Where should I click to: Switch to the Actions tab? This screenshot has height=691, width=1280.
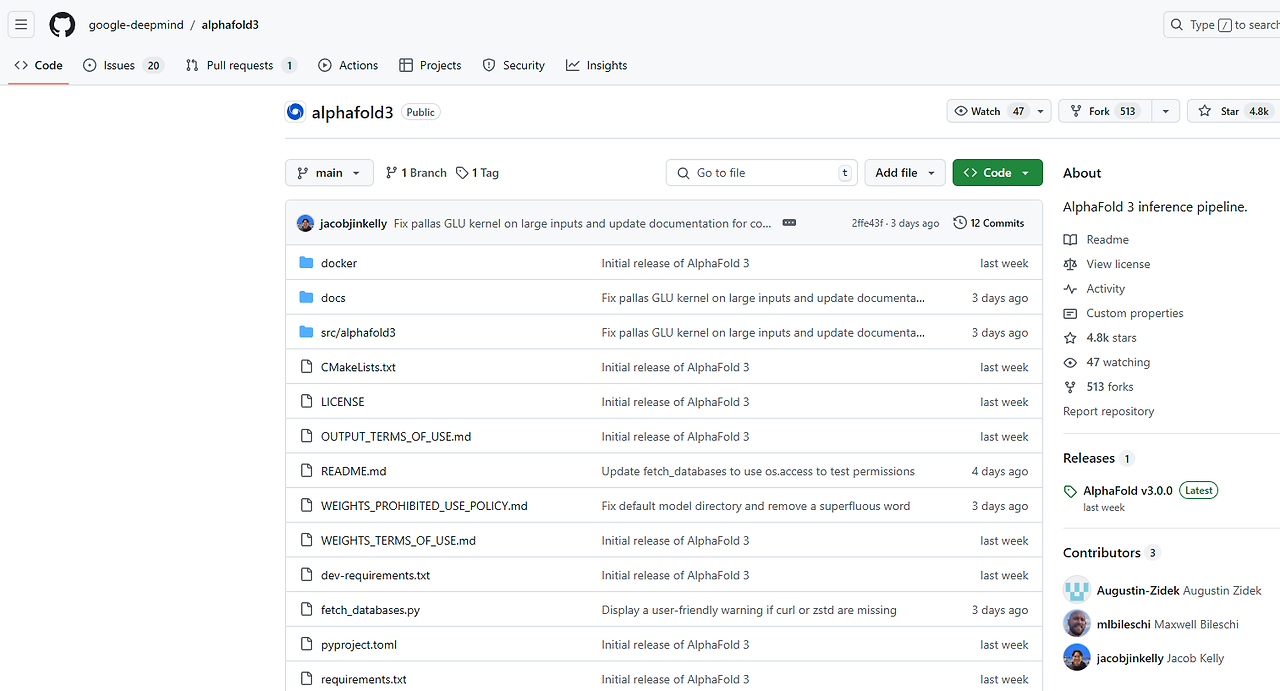348,65
